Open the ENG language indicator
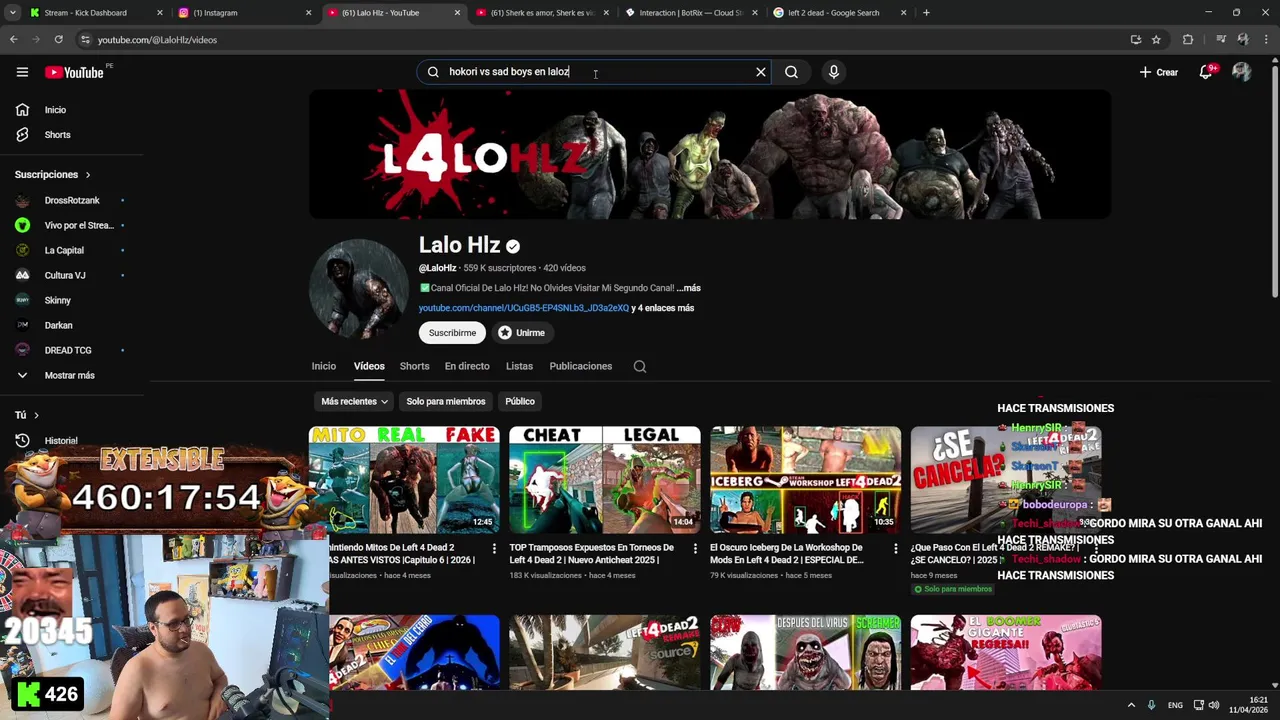This screenshot has width=1280, height=720. click(1175, 705)
